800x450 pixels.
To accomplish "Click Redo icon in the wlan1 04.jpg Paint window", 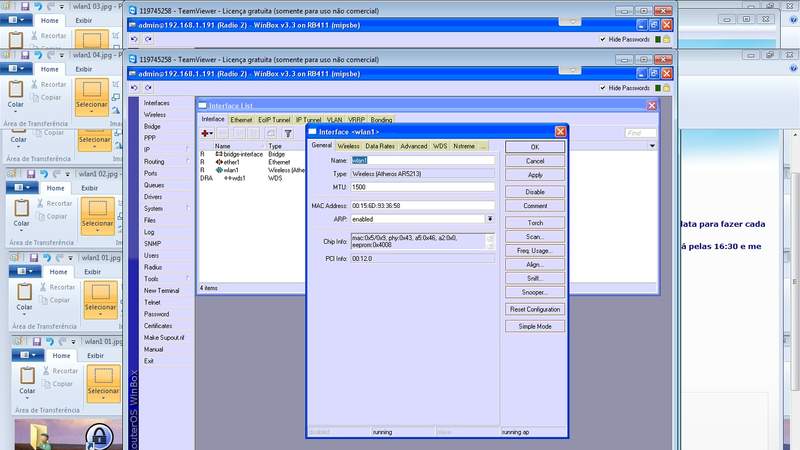I will coord(51,55).
